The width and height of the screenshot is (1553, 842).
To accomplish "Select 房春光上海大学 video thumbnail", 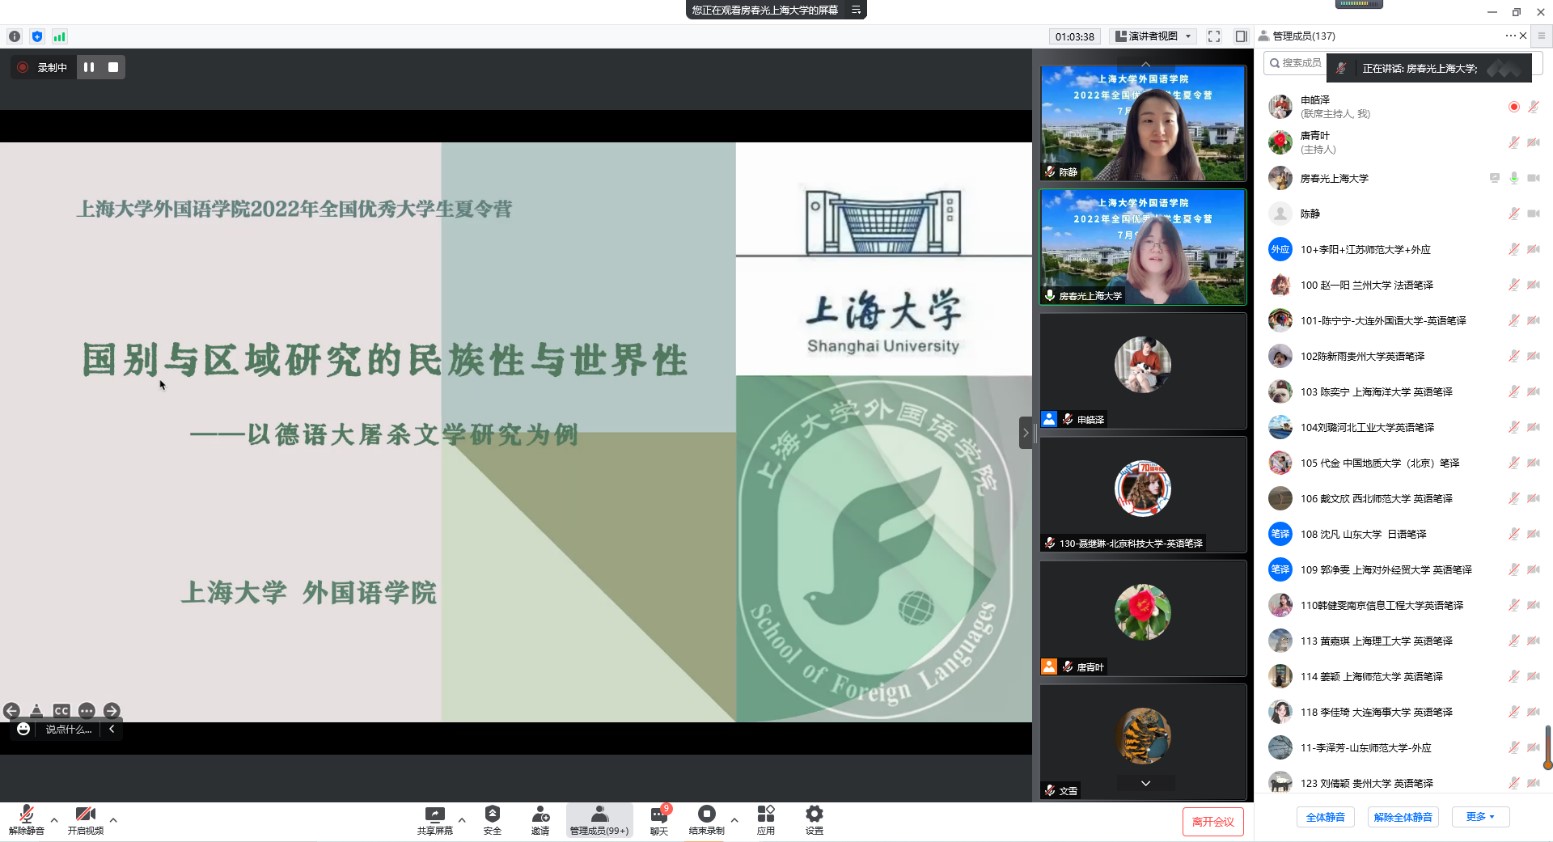I will click(1143, 247).
